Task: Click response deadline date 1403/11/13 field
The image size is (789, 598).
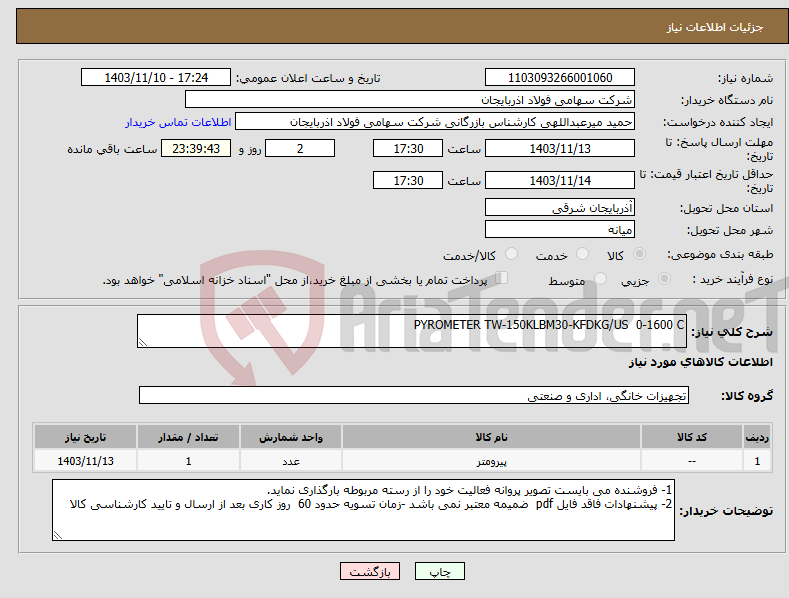Action: (x=560, y=148)
